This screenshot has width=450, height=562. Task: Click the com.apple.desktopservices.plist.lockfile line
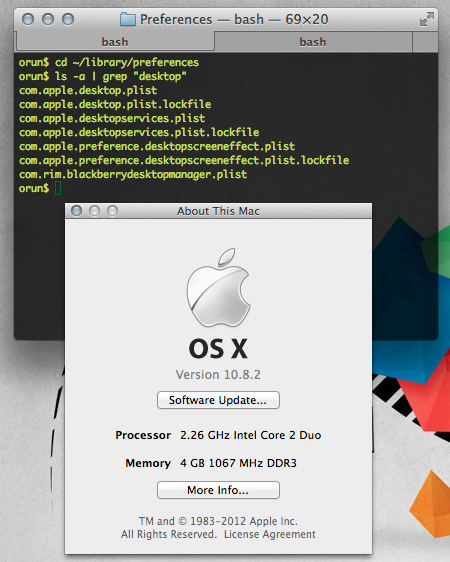coord(139,132)
